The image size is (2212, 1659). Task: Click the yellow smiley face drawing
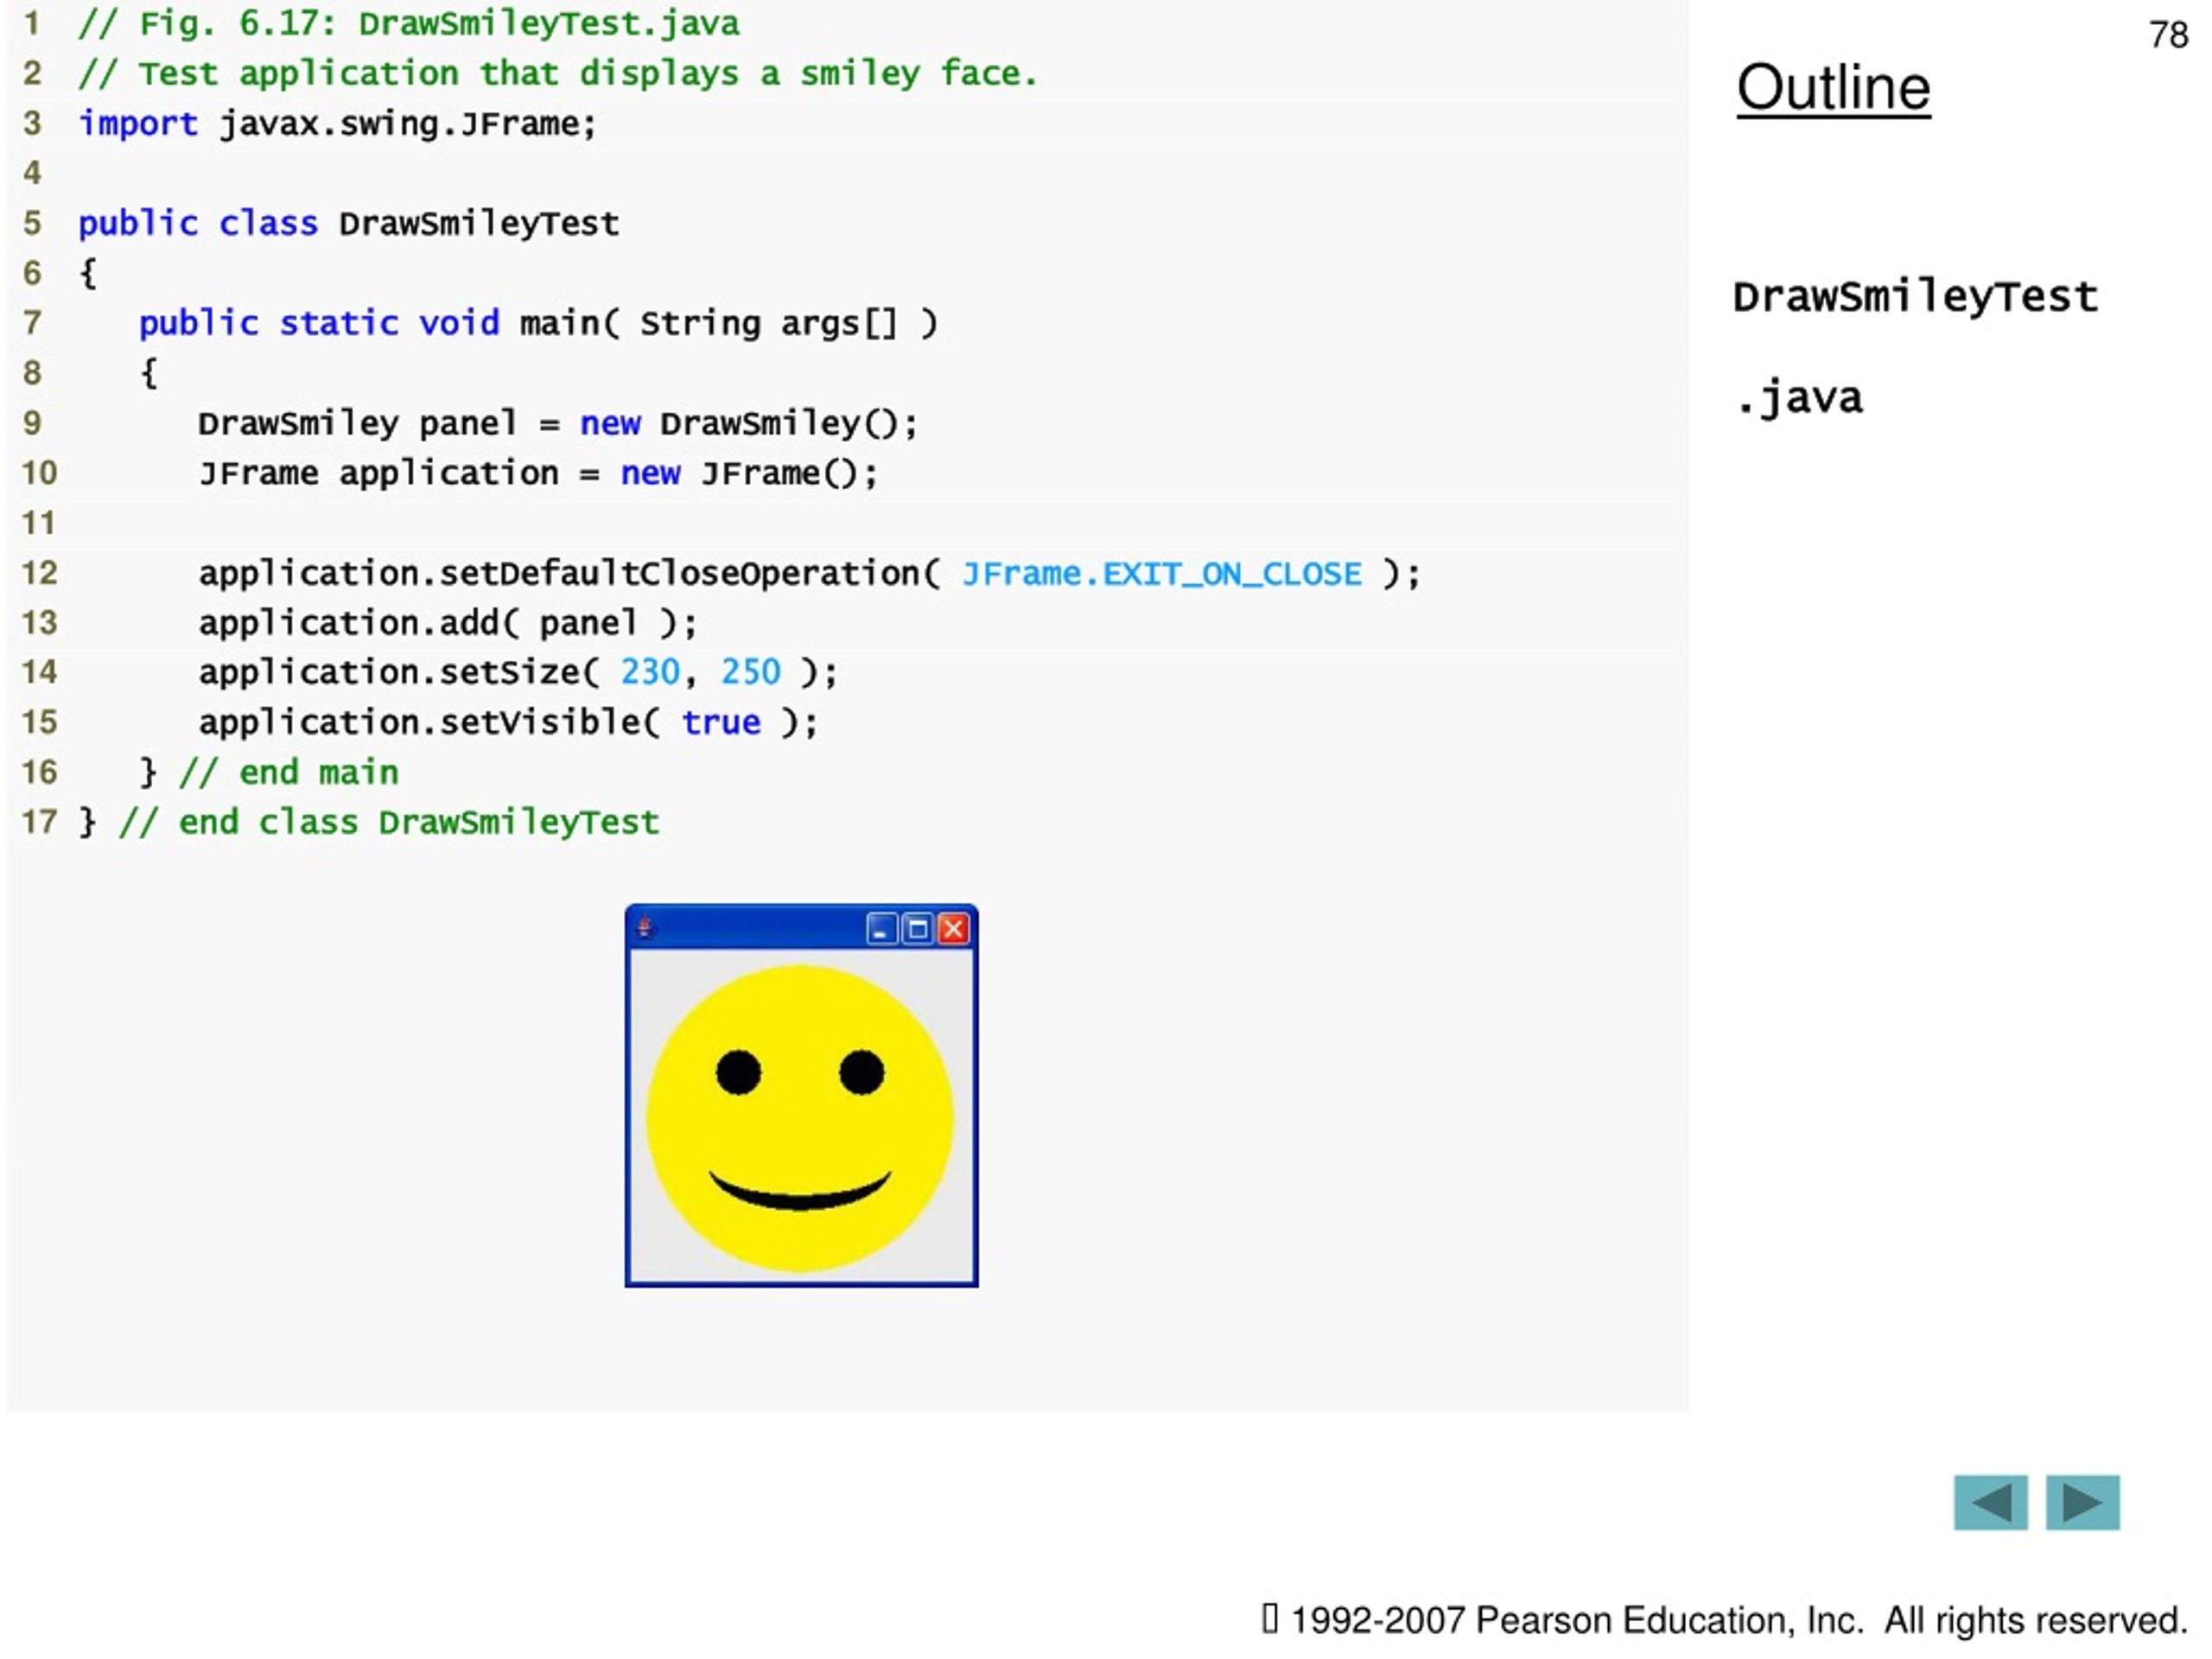(800, 1118)
